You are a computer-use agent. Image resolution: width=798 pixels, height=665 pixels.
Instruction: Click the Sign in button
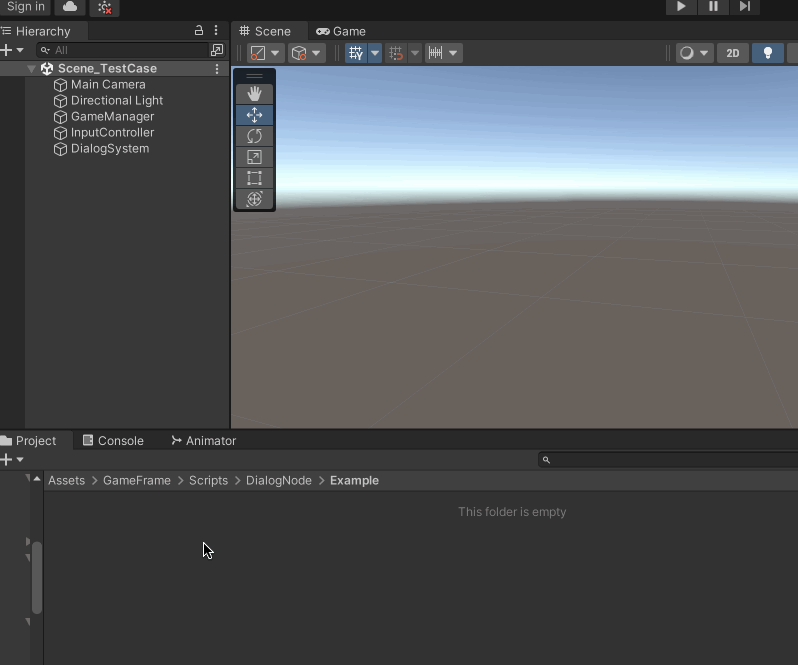click(25, 7)
